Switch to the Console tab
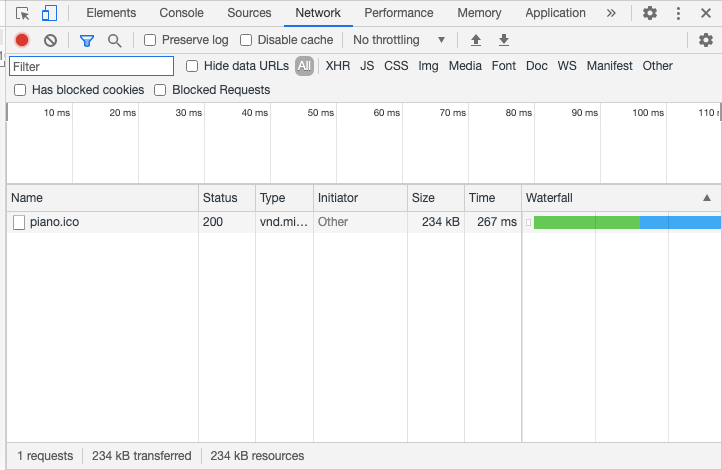This screenshot has width=722, height=470. (181, 13)
